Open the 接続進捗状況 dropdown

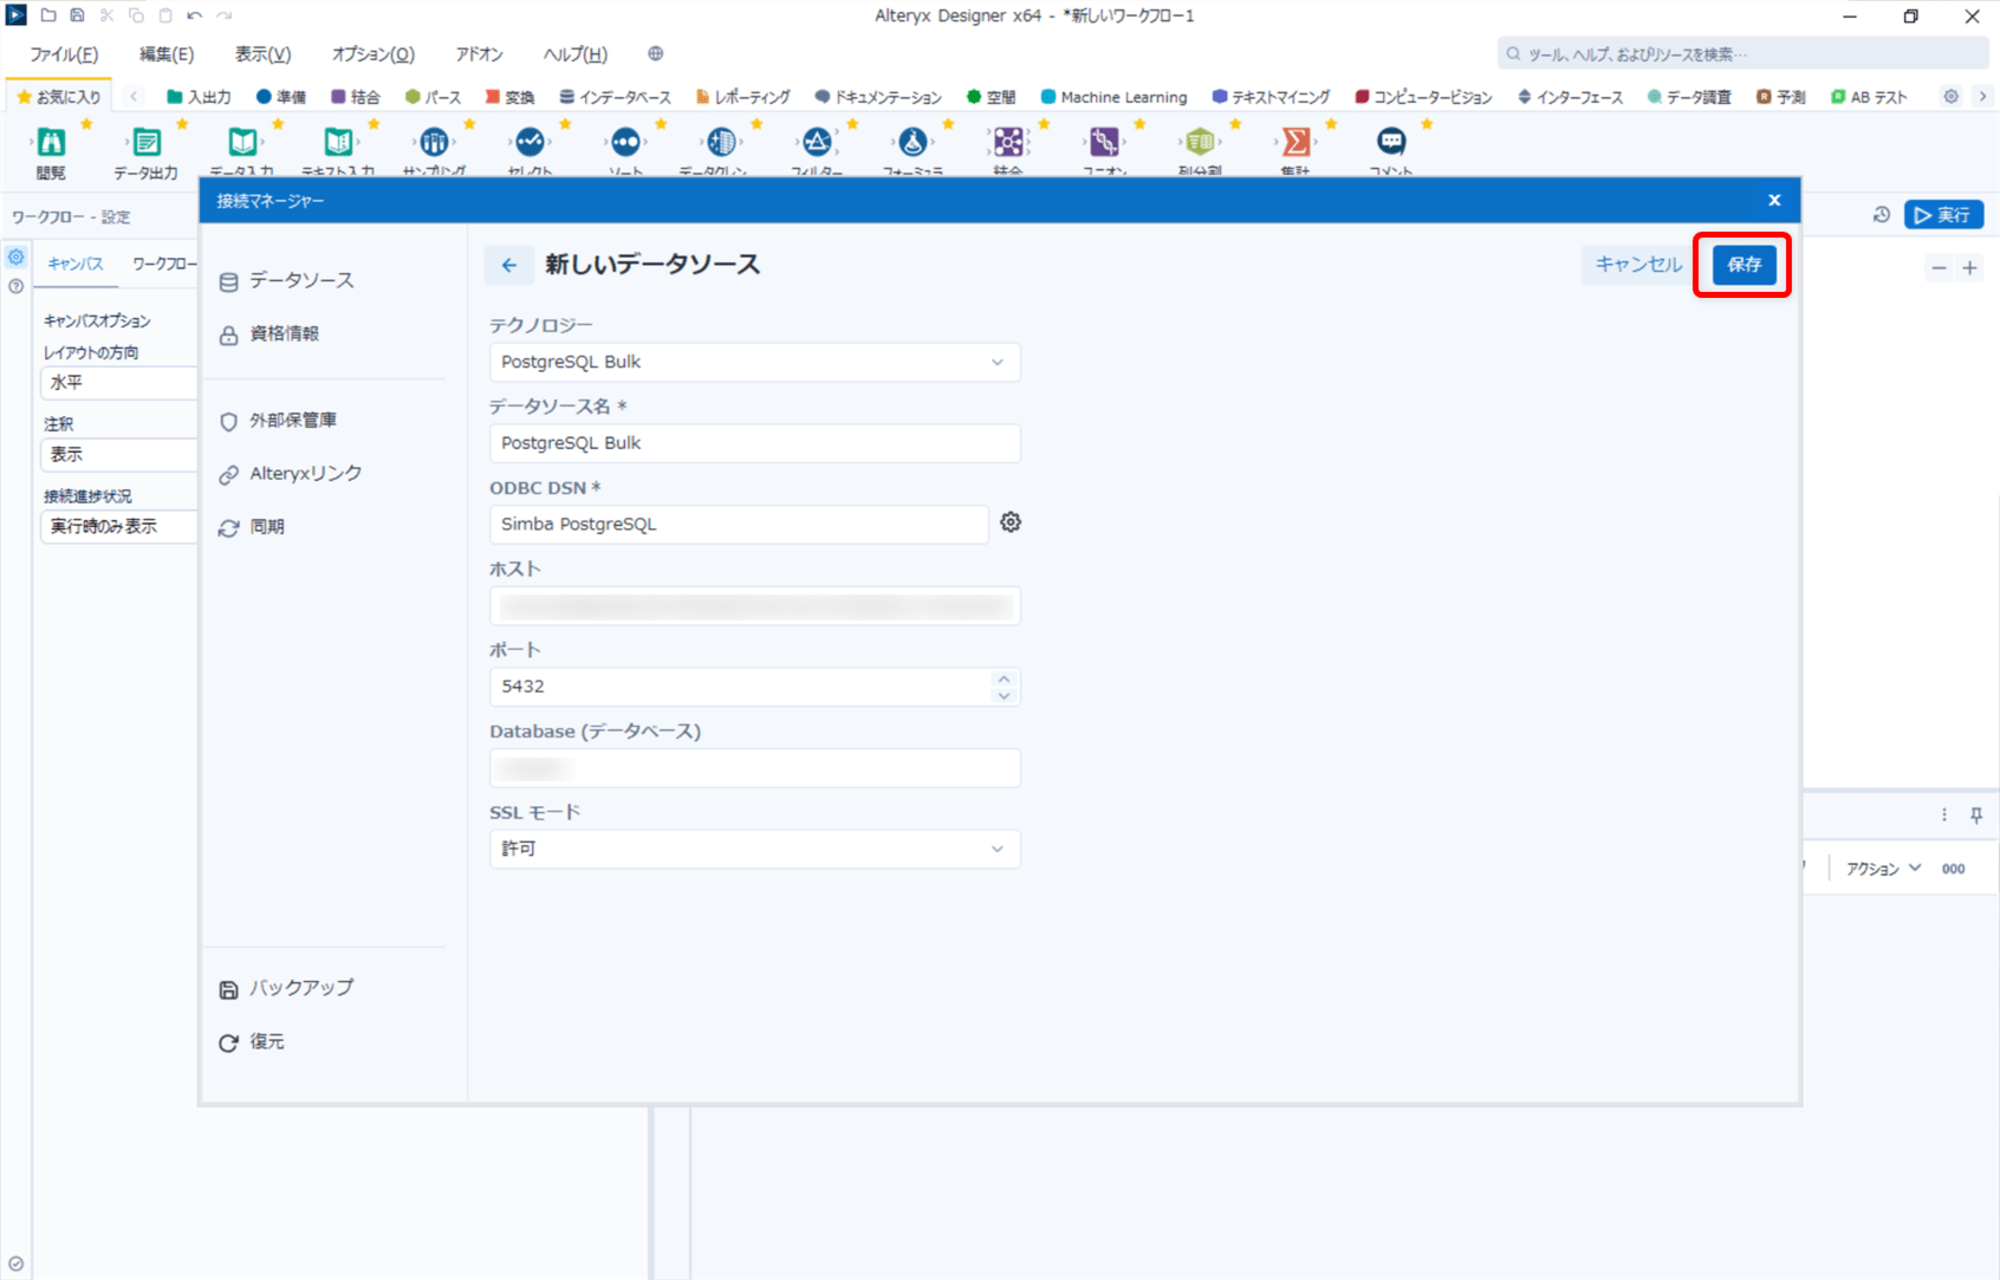pyautogui.click(x=119, y=526)
